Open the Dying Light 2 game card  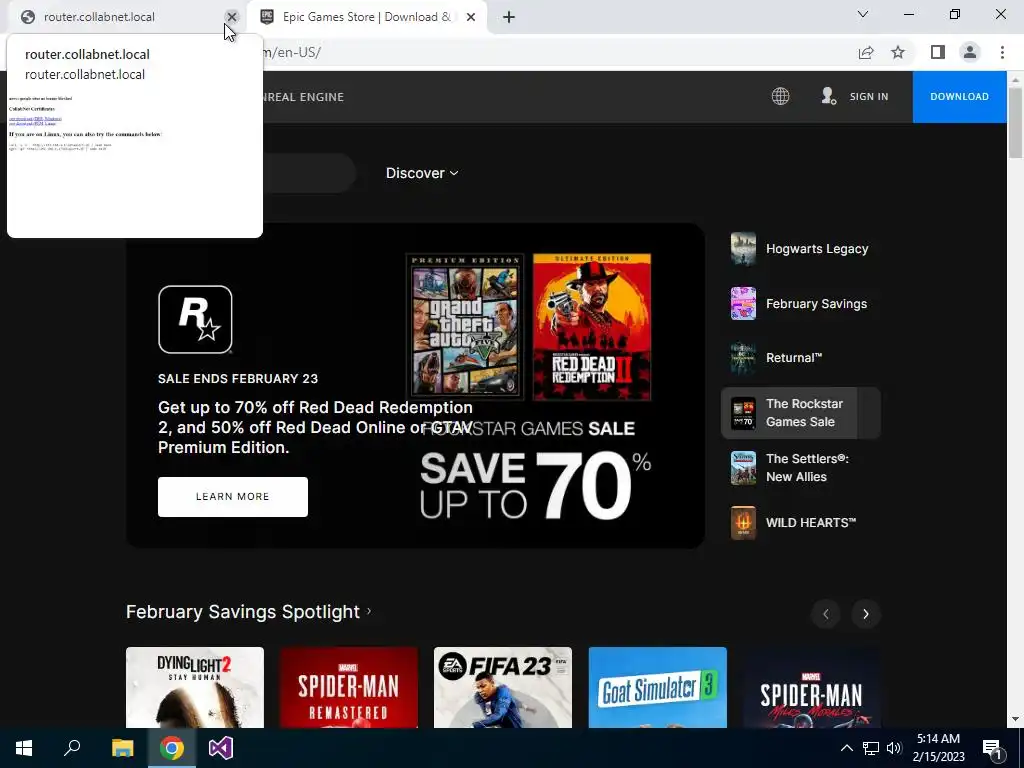(x=195, y=687)
